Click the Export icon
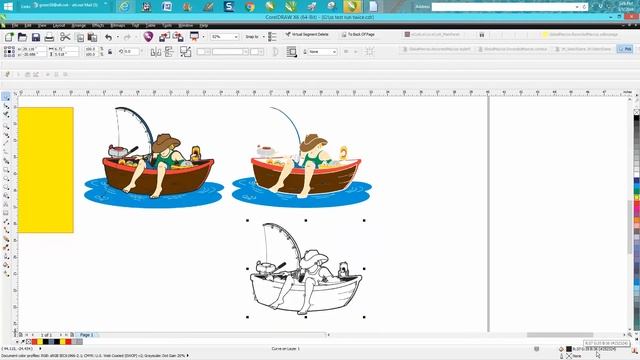The height and width of the screenshot is (360, 640). (x=178, y=37)
